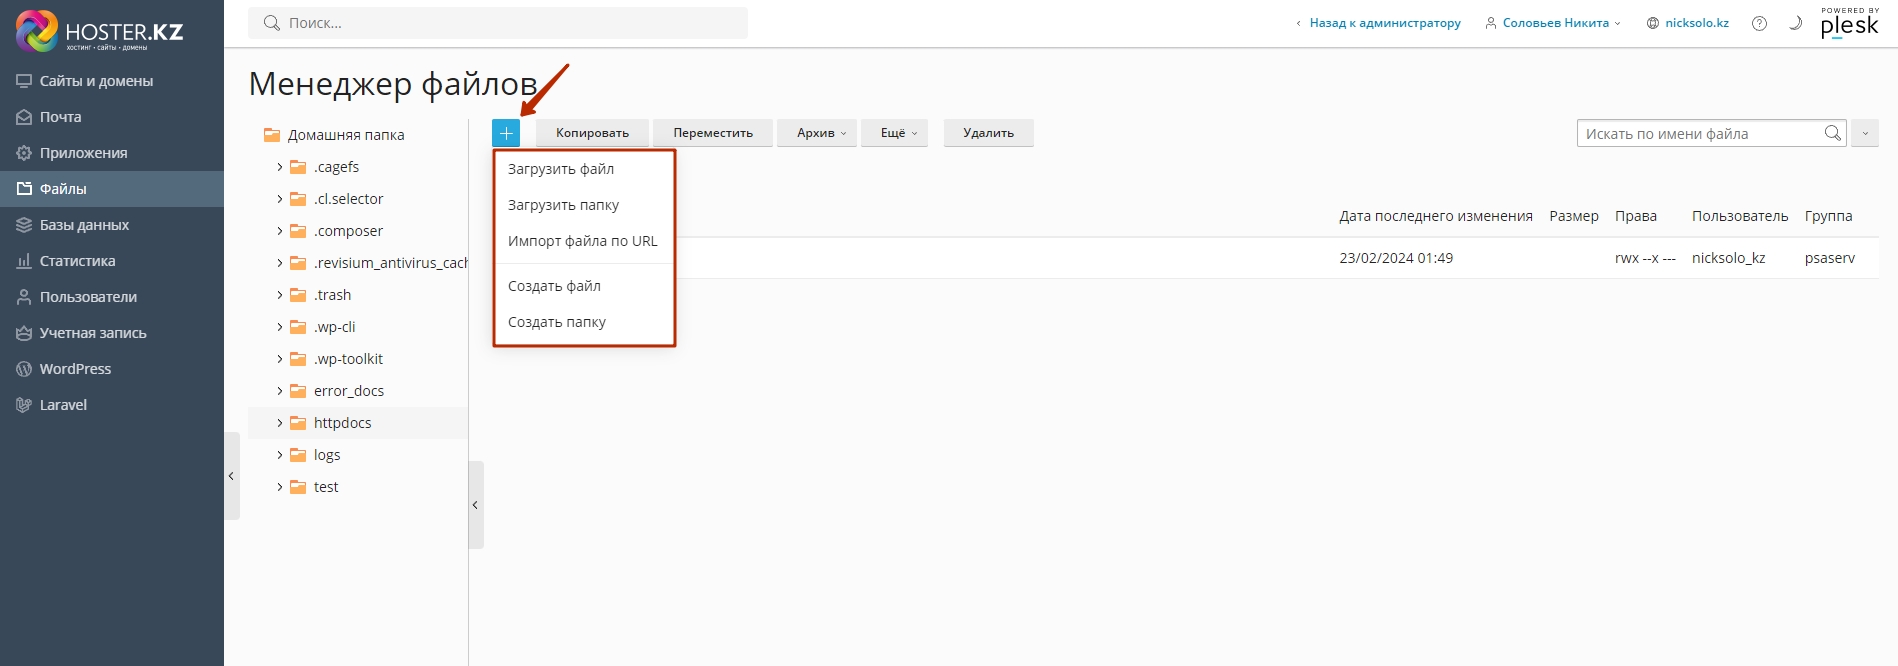Click the Переместить button
This screenshot has height=666, width=1898.
[713, 133]
